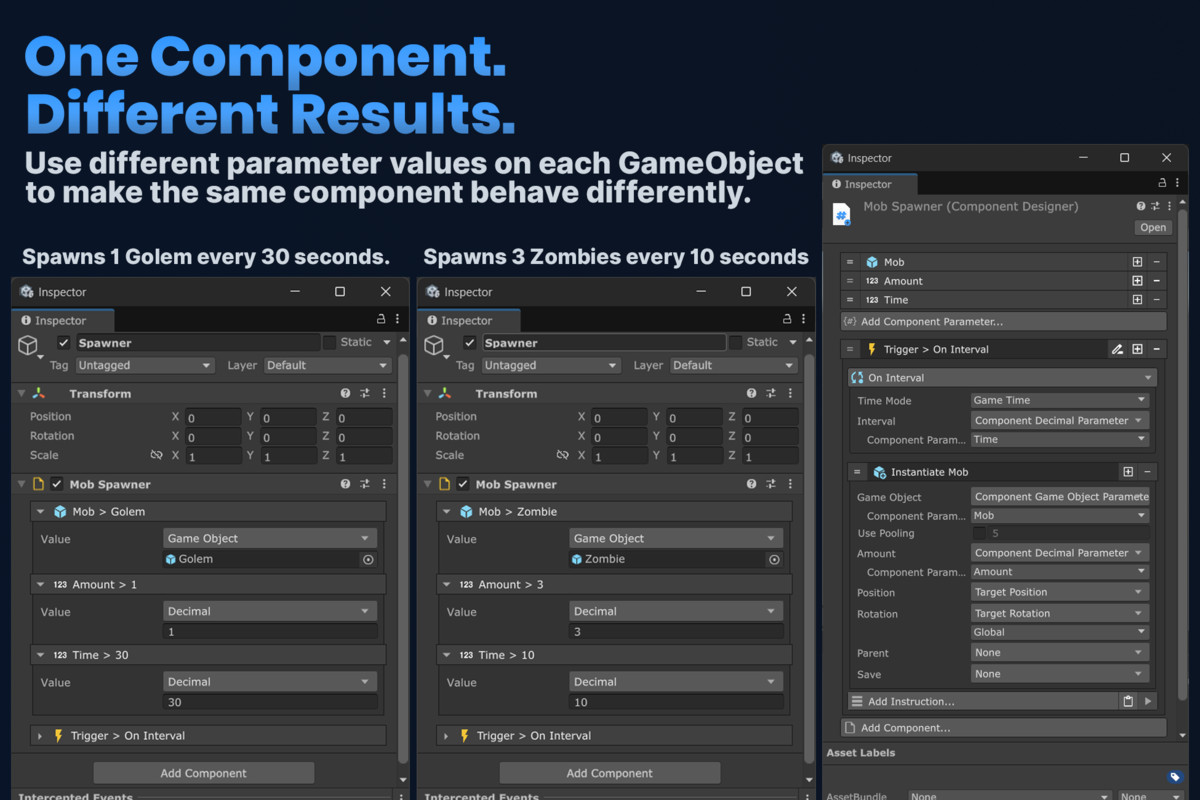The height and width of the screenshot is (800, 1200).
Task: Open the Zombie inspector tab-bar kebab menu
Action: point(803,320)
